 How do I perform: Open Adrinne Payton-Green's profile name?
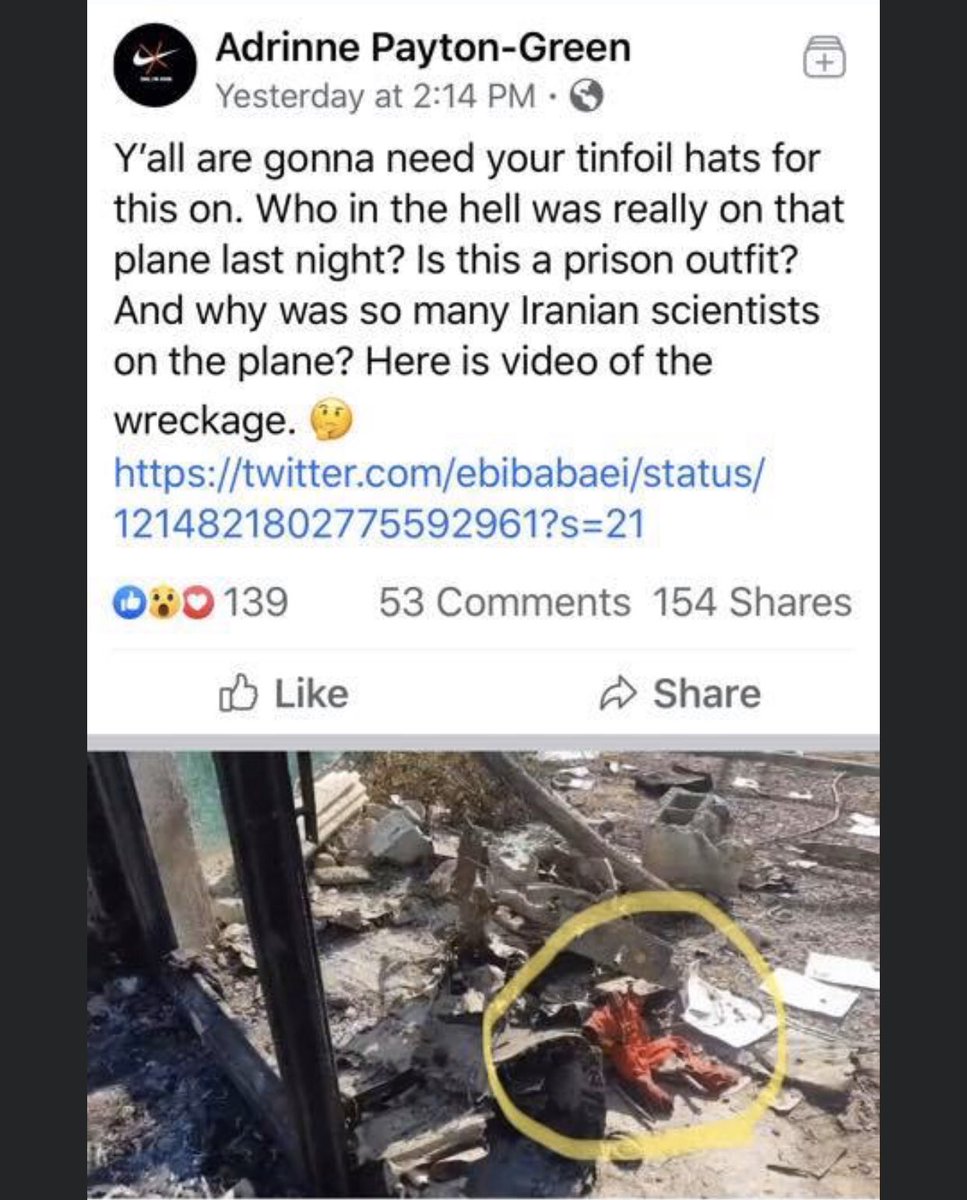(423, 47)
